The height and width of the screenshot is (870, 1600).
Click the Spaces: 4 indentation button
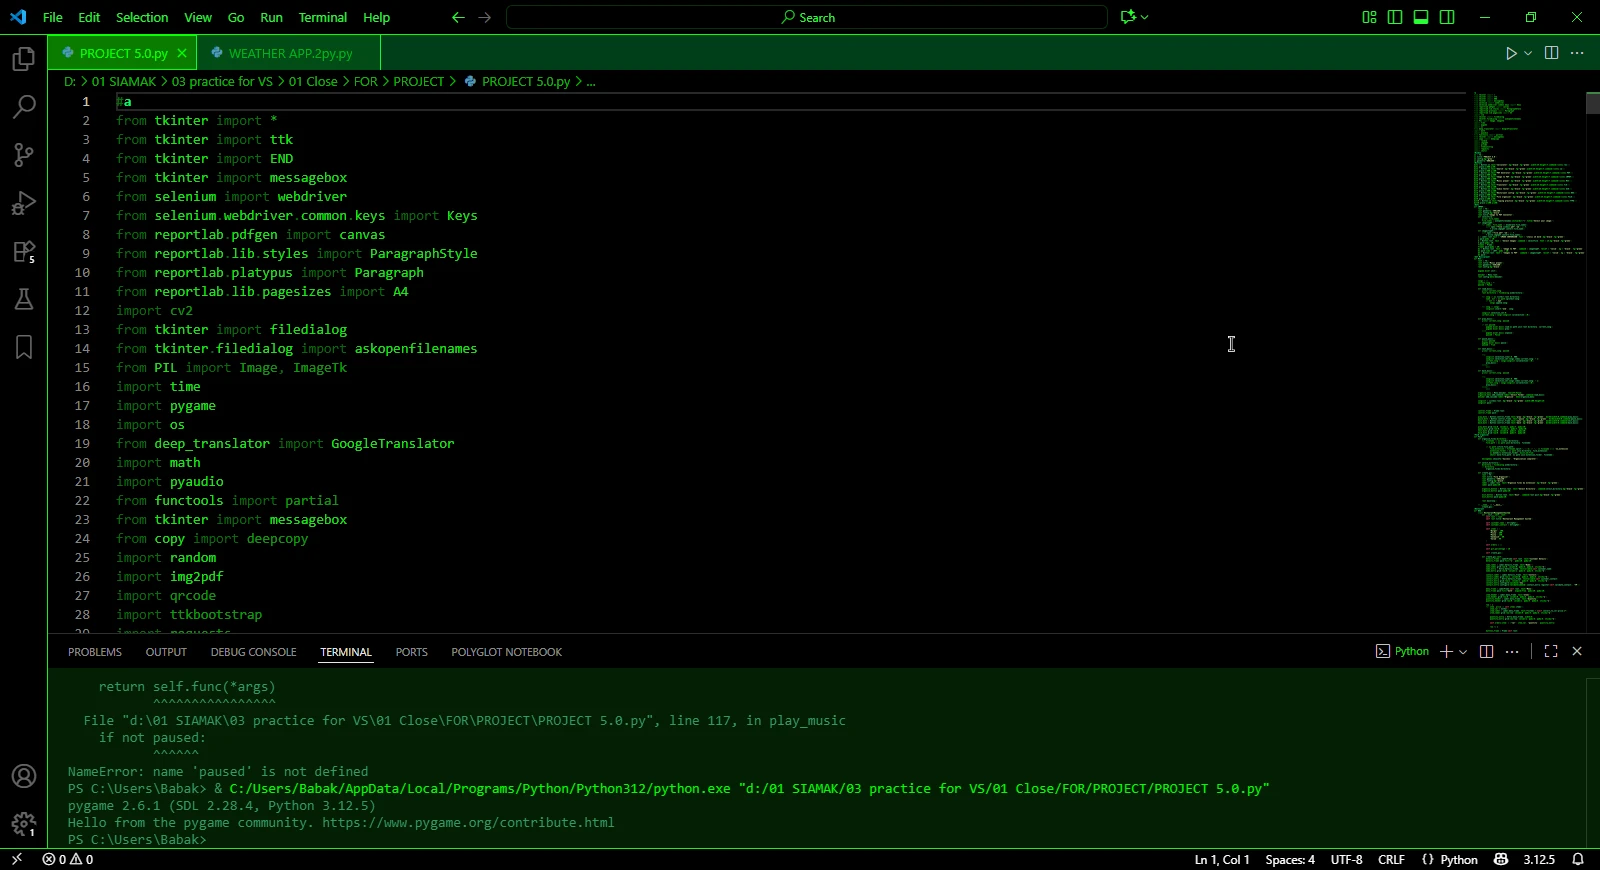1290,860
